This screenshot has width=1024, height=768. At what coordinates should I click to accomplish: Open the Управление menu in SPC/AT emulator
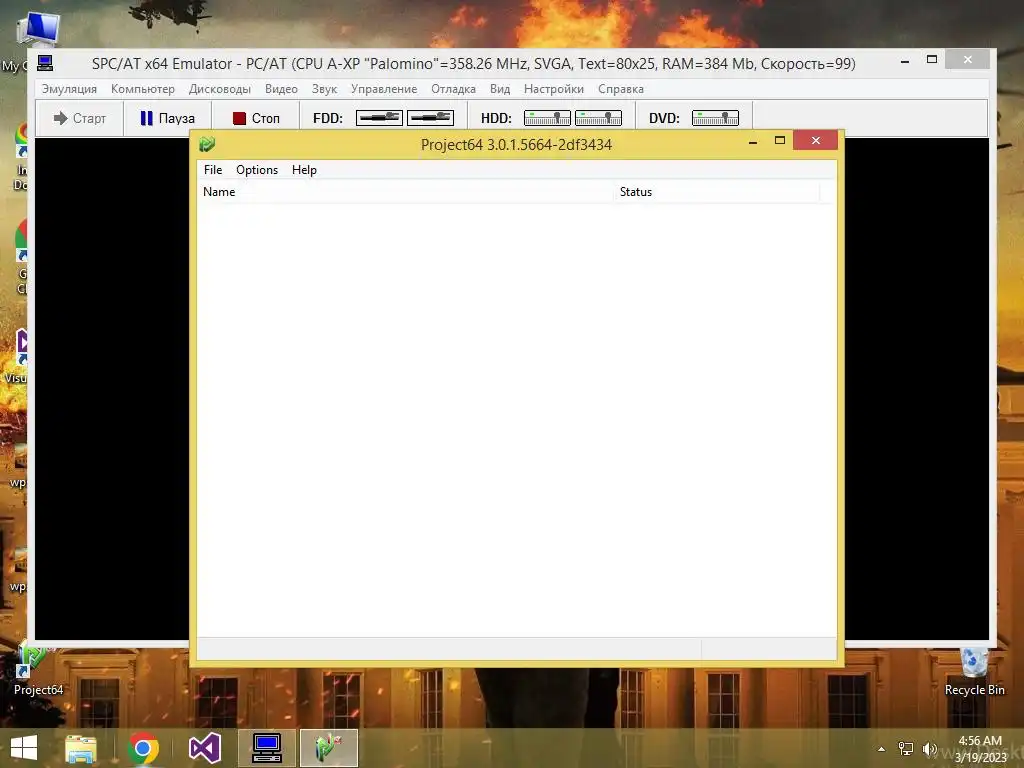pos(383,89)
